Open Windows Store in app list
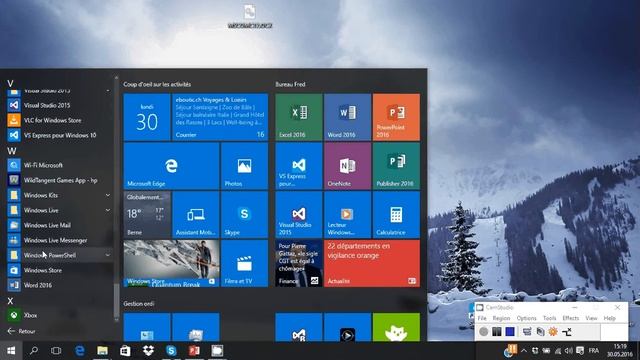Screen dimensions: 640x360 (59, 270)
